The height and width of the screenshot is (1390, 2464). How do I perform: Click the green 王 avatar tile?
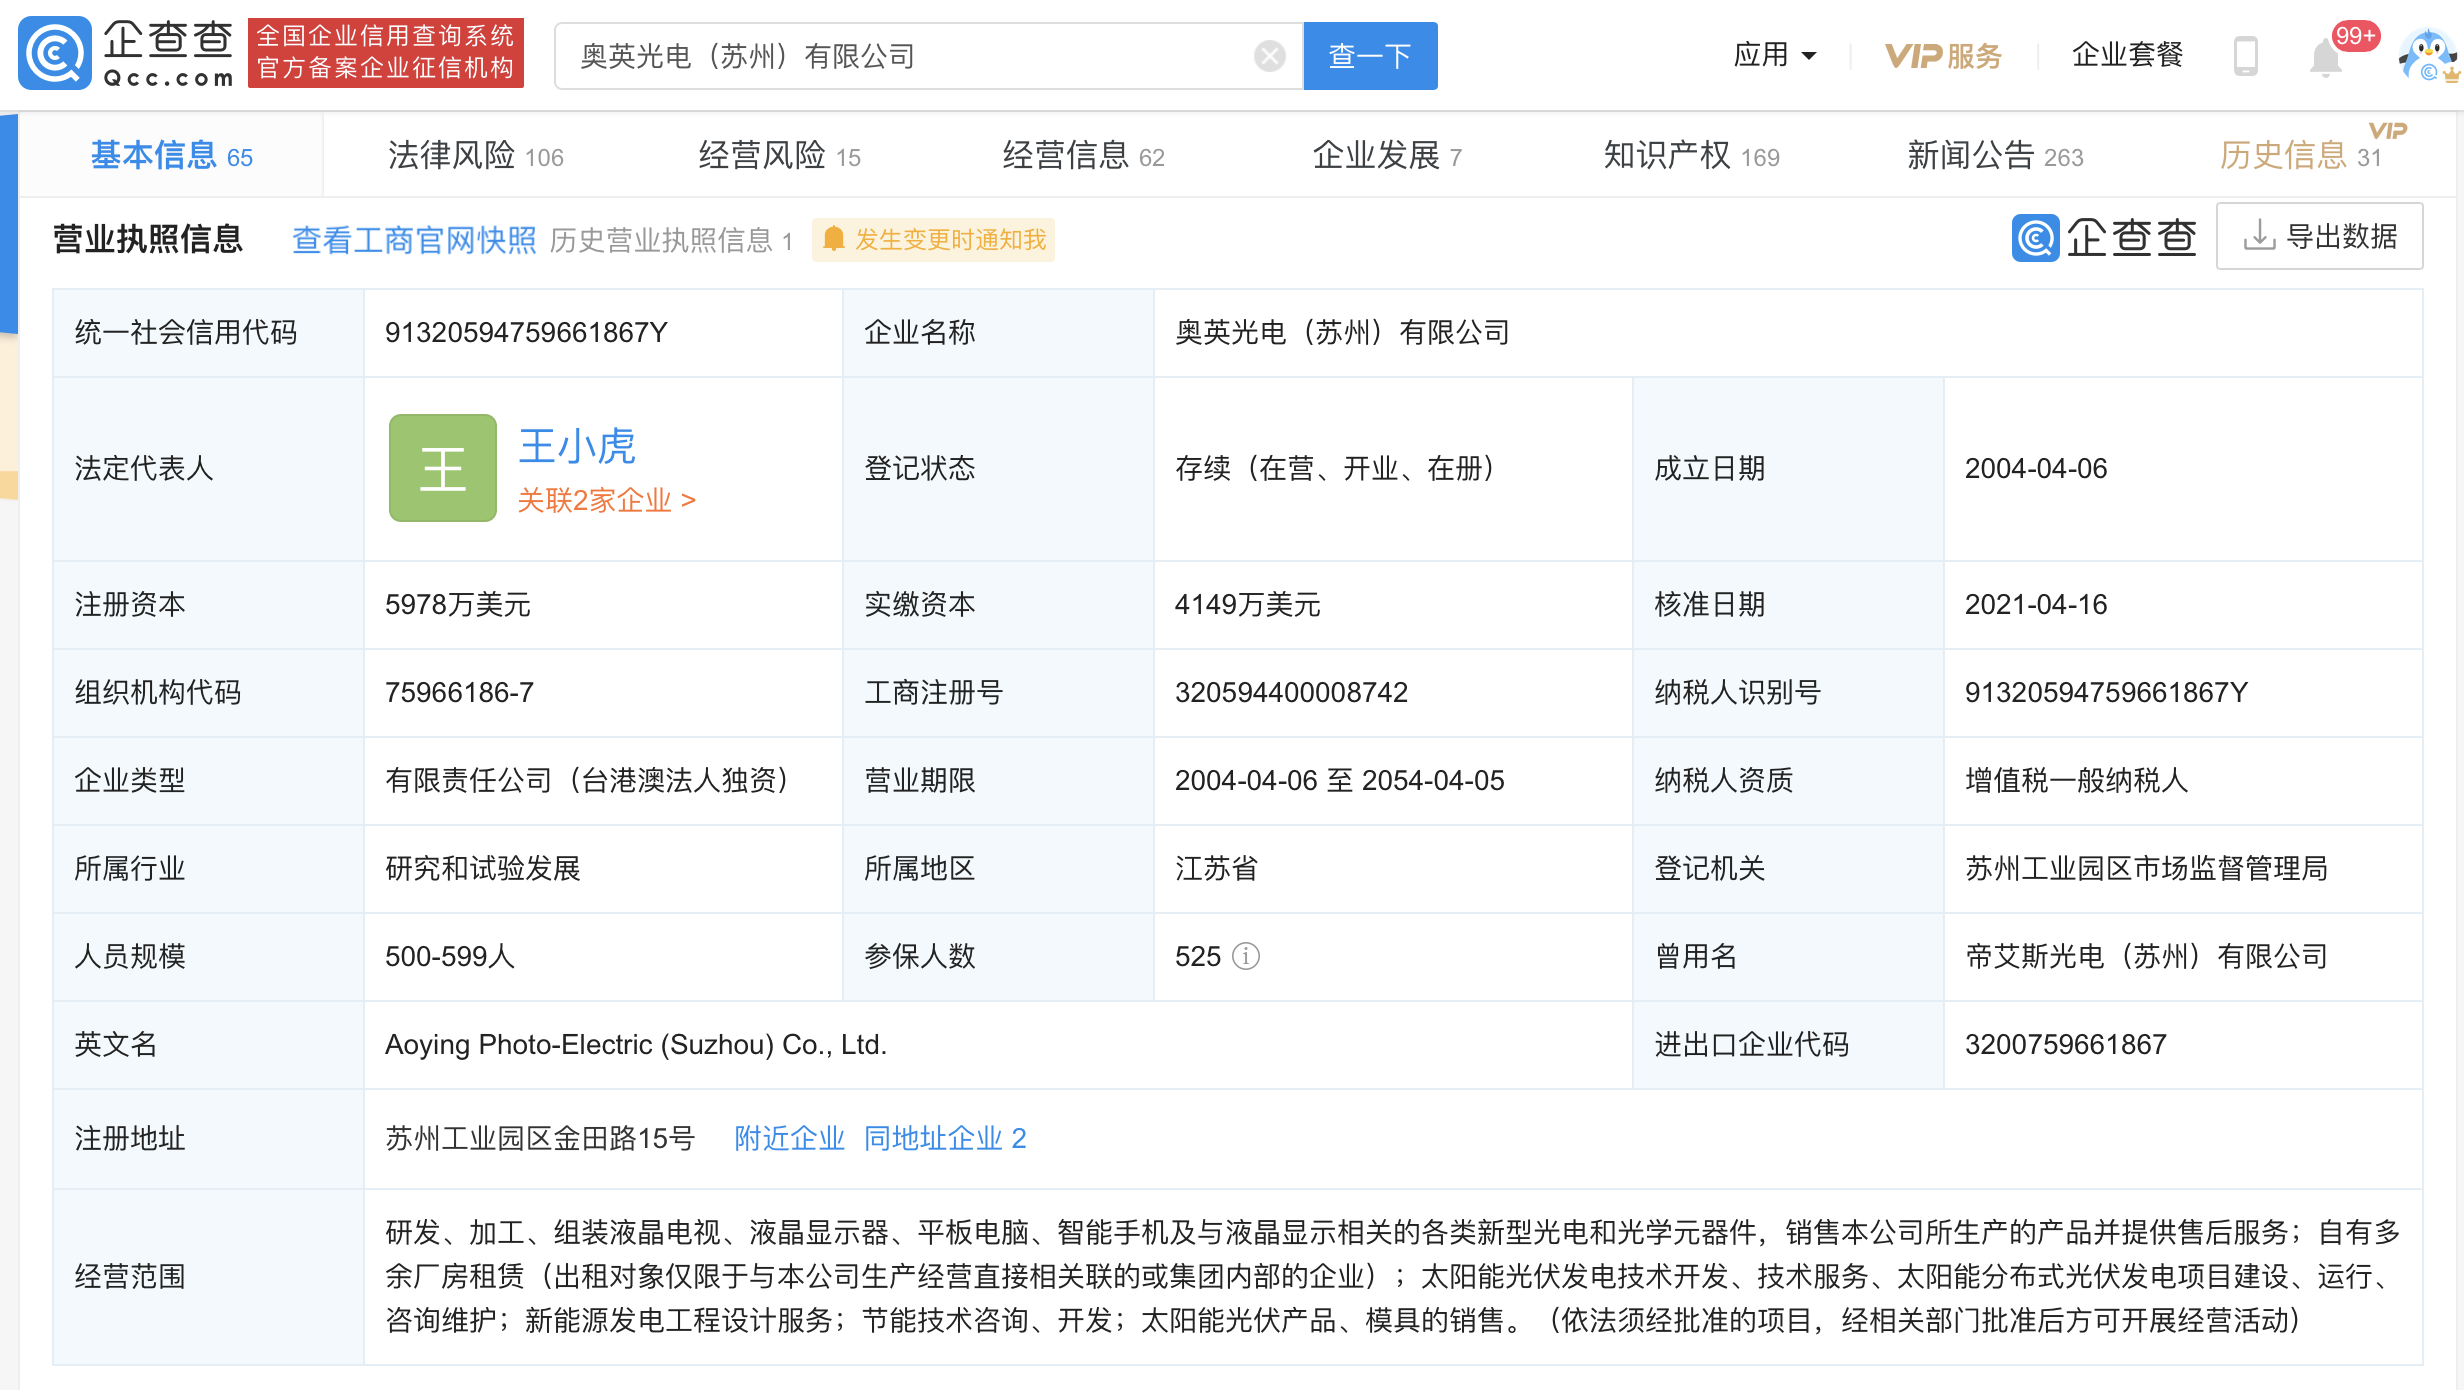tap(443, 468)
